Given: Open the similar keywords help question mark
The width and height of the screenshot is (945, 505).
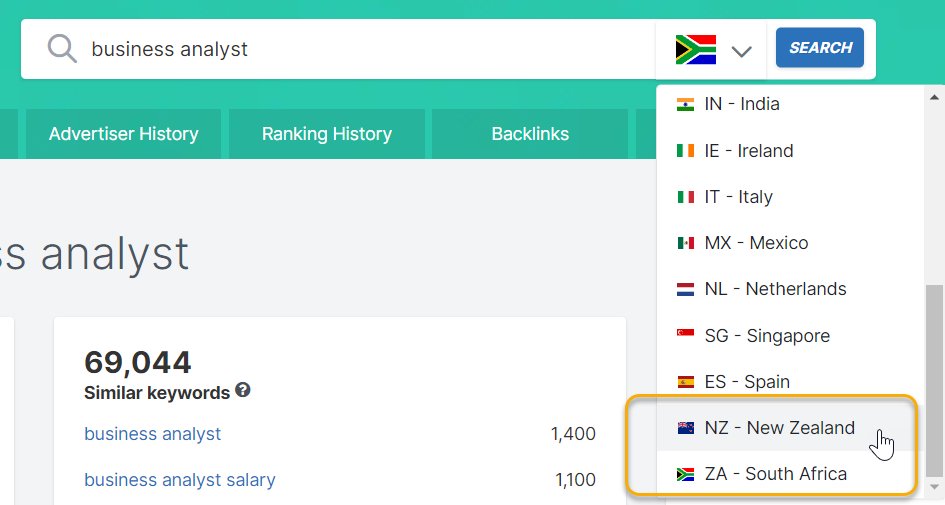Looking at the screenshot, I should click(242, 390).
